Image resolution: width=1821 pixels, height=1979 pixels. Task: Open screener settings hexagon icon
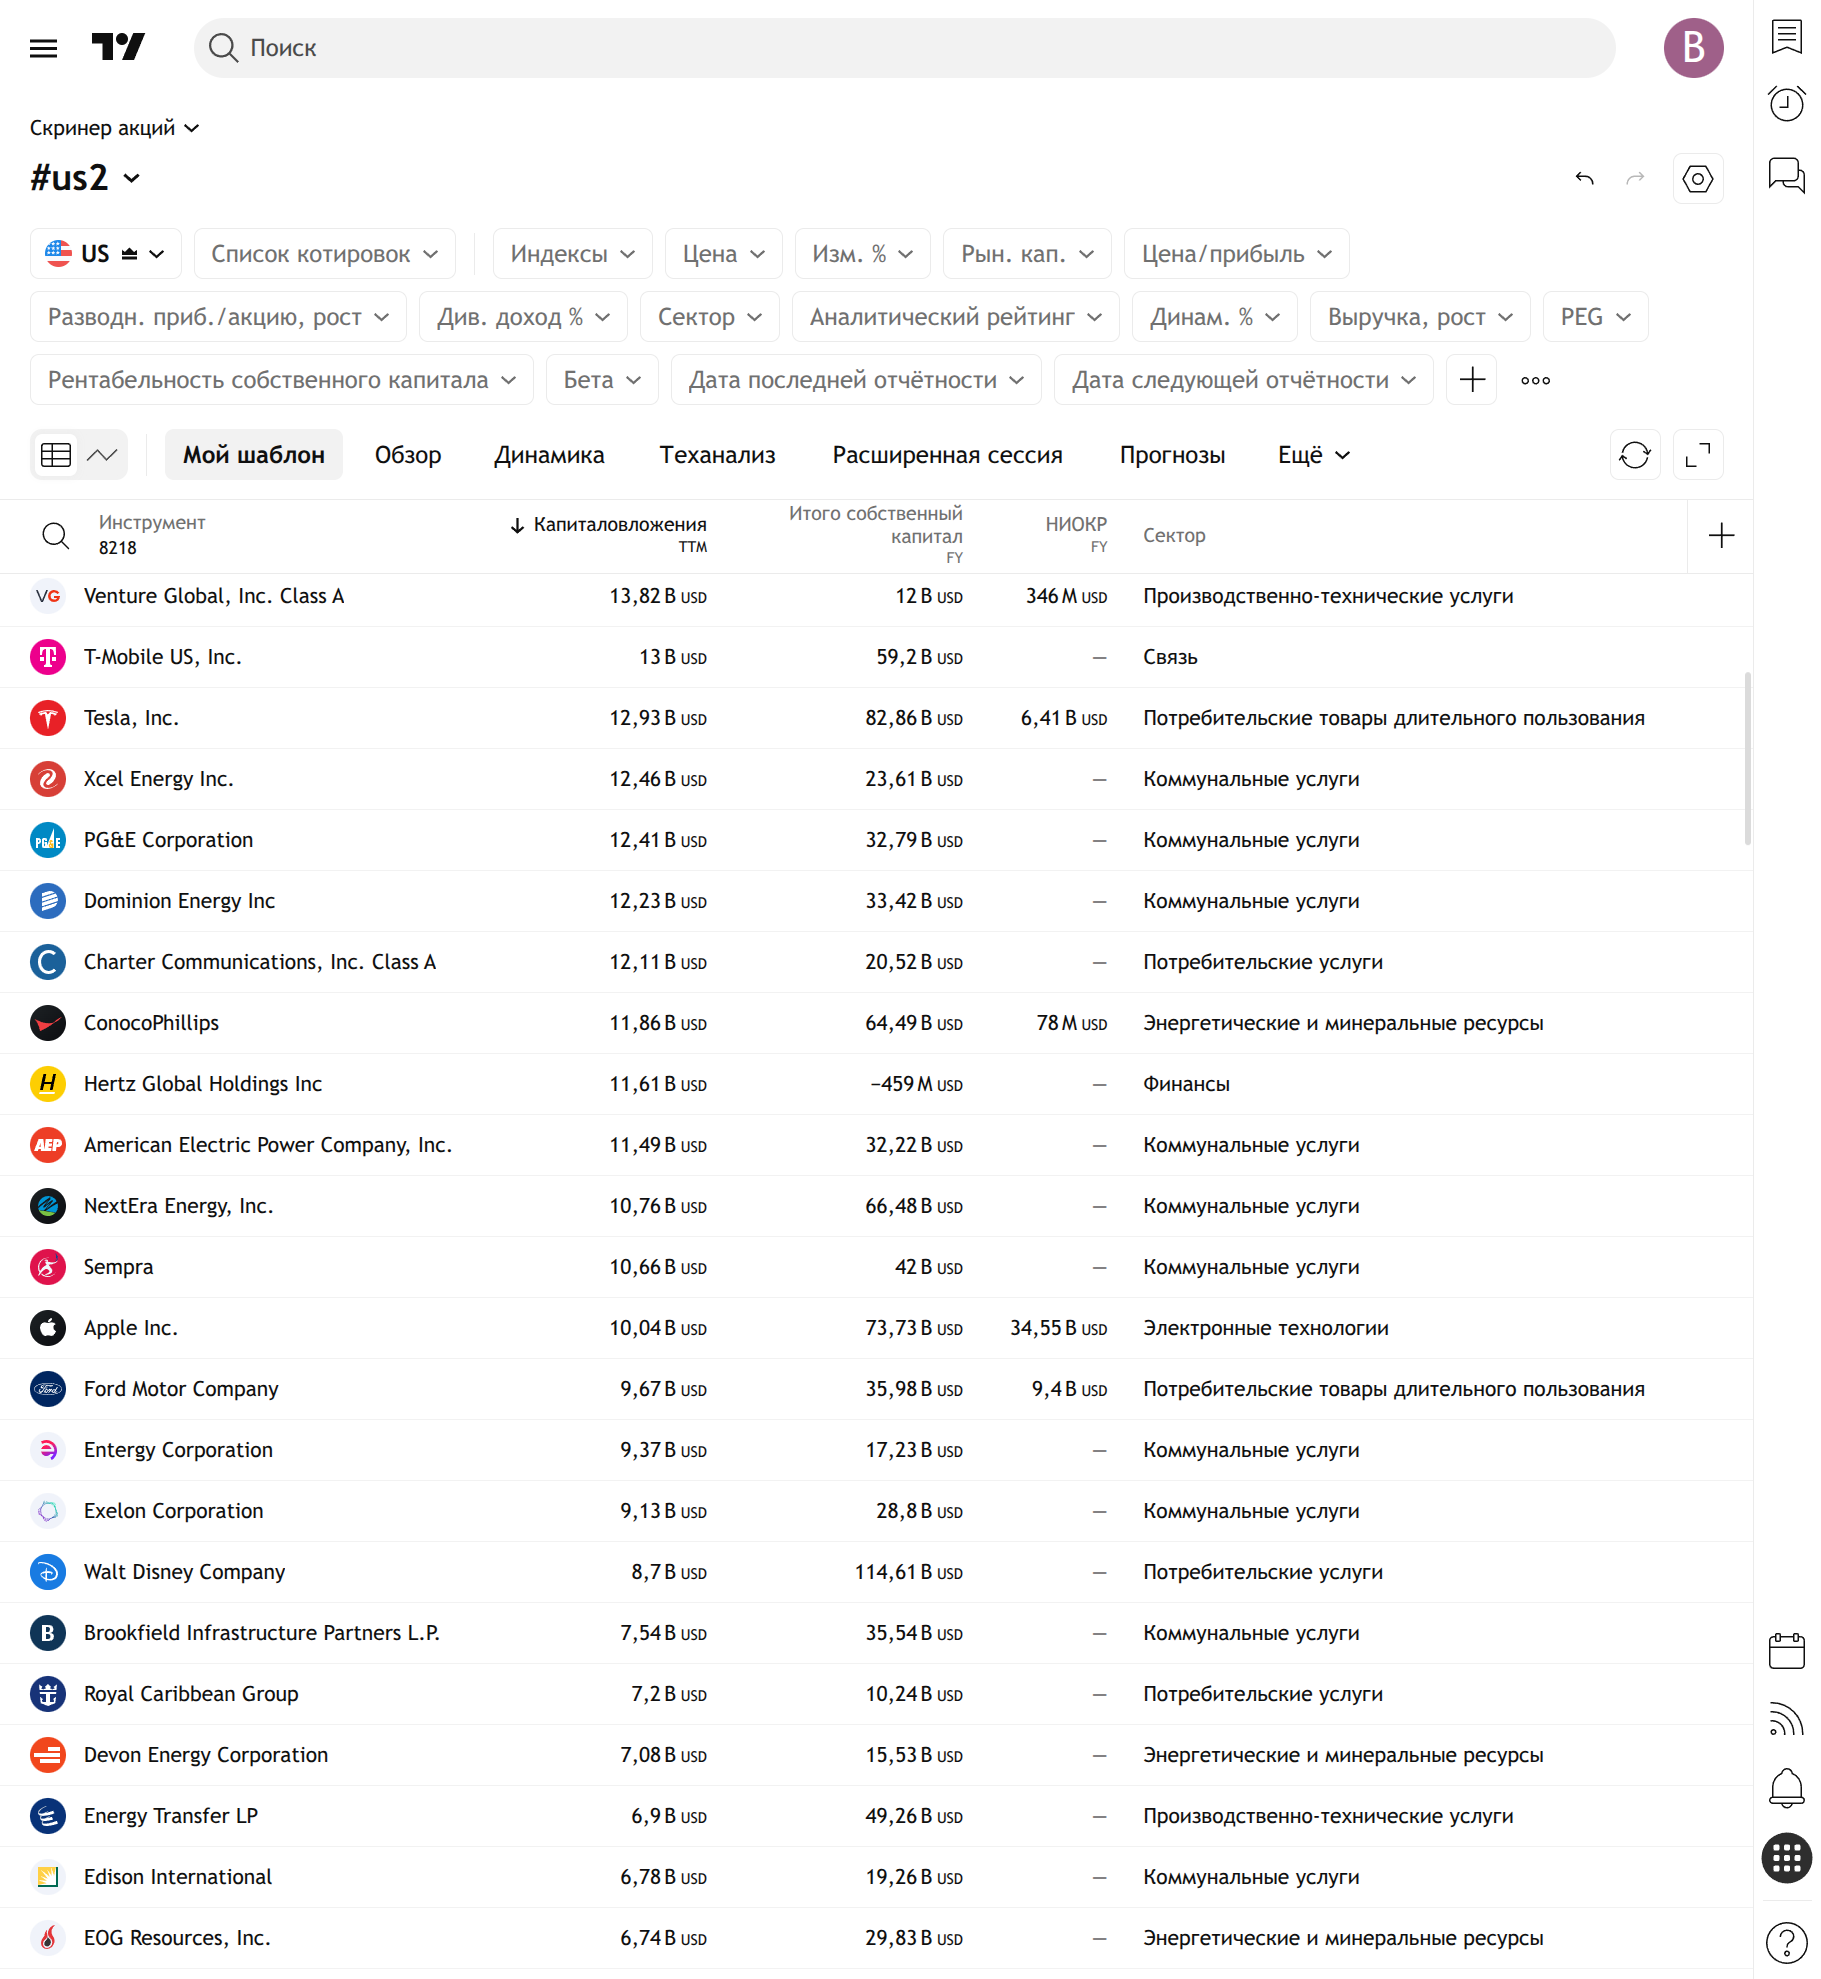[1697, 179]
